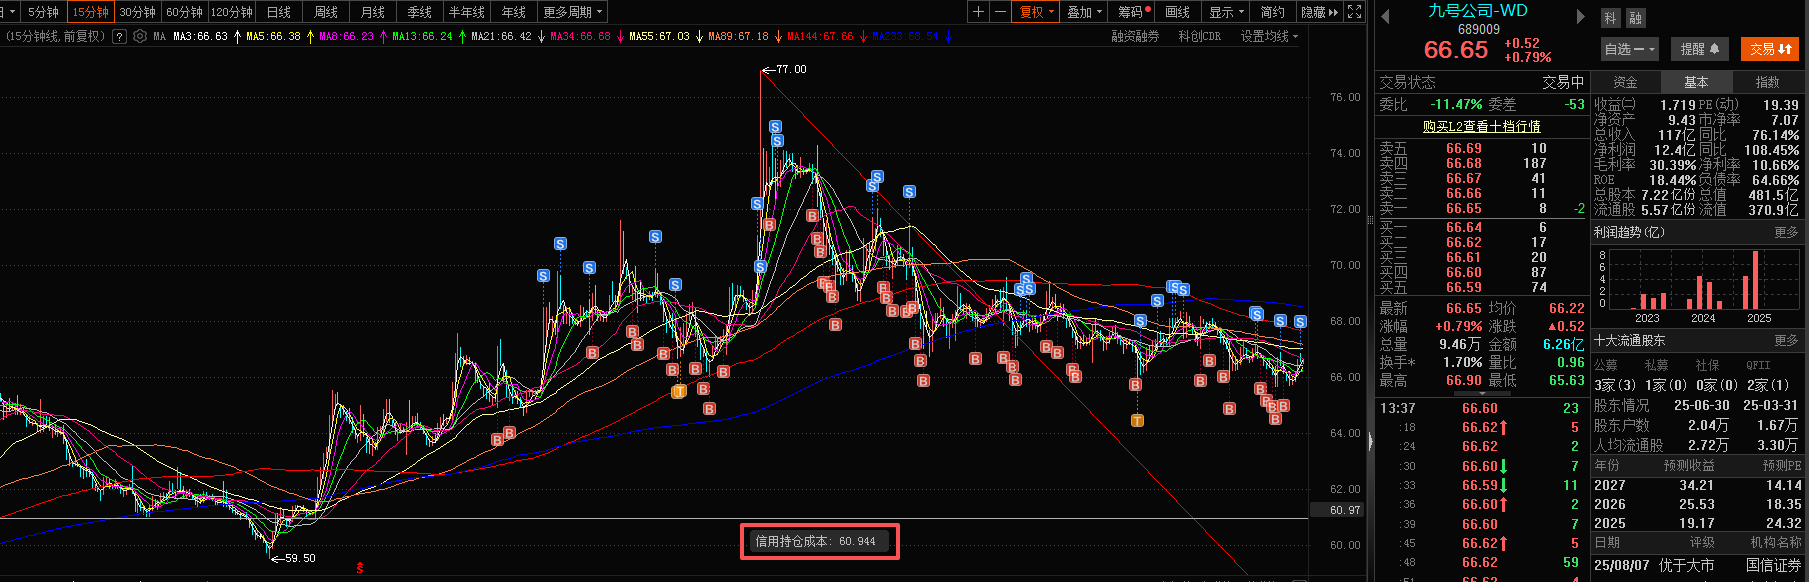
Task: Click the 科 badge icon
Action: [x=1610, y=18]
